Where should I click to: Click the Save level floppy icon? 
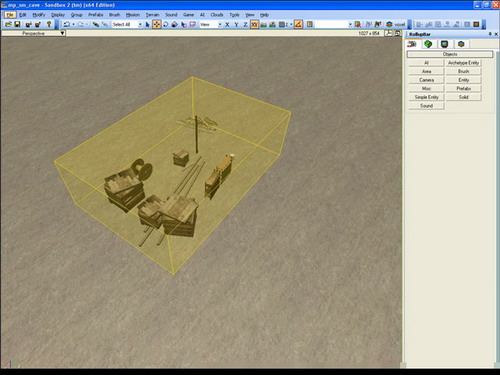click(17, 24)
